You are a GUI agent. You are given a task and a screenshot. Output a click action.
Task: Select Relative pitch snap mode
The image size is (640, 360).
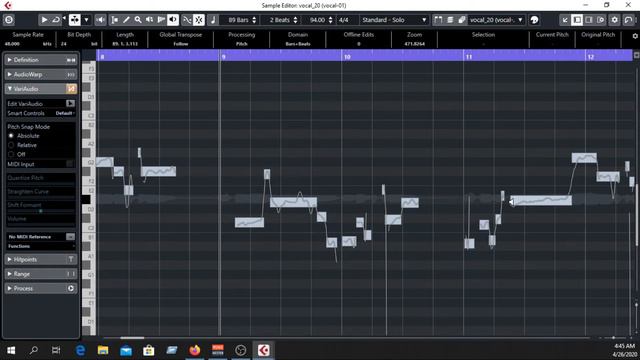coord(11,145)
